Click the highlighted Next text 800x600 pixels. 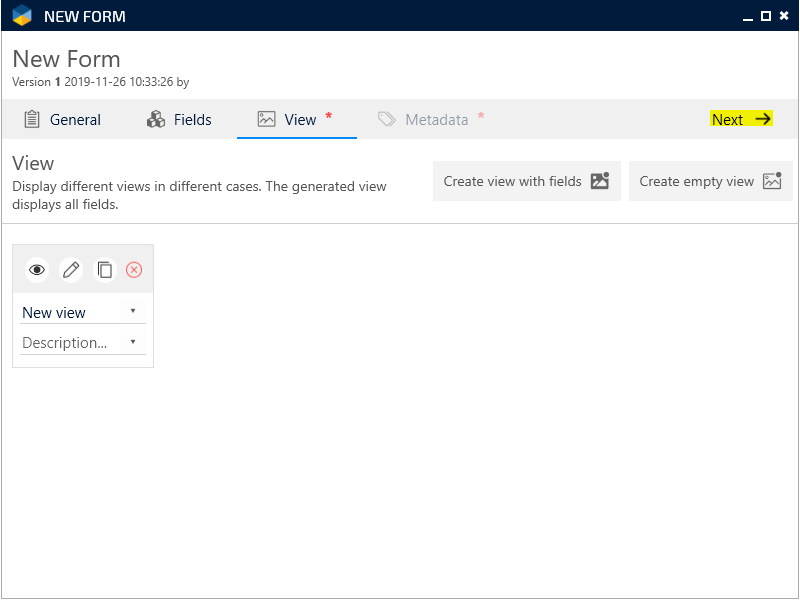pos(727,120)
